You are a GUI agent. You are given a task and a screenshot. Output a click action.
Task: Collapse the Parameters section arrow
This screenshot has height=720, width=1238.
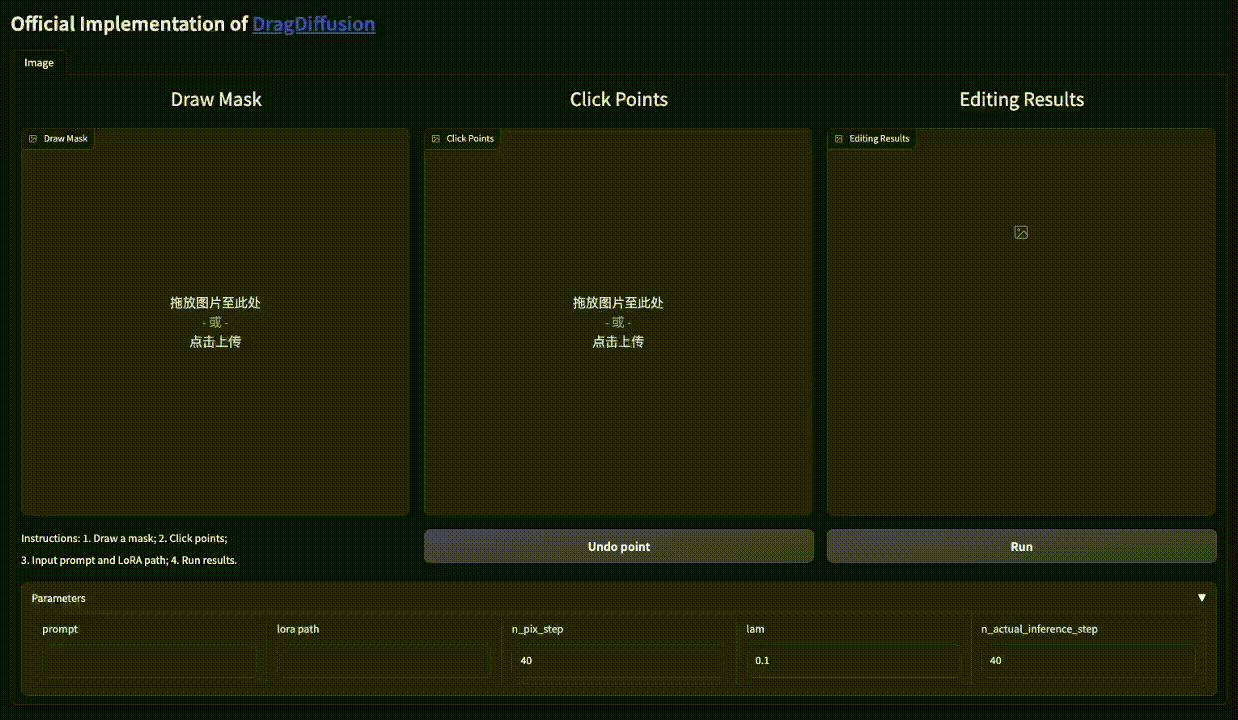1202,598
